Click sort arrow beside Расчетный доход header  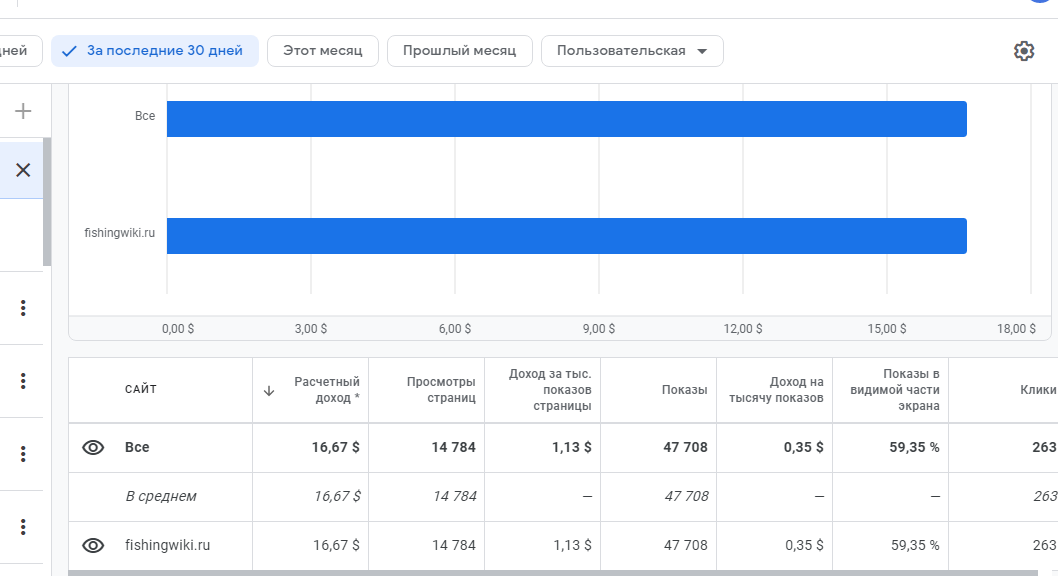pyautogui.click(x=268, y=391)
